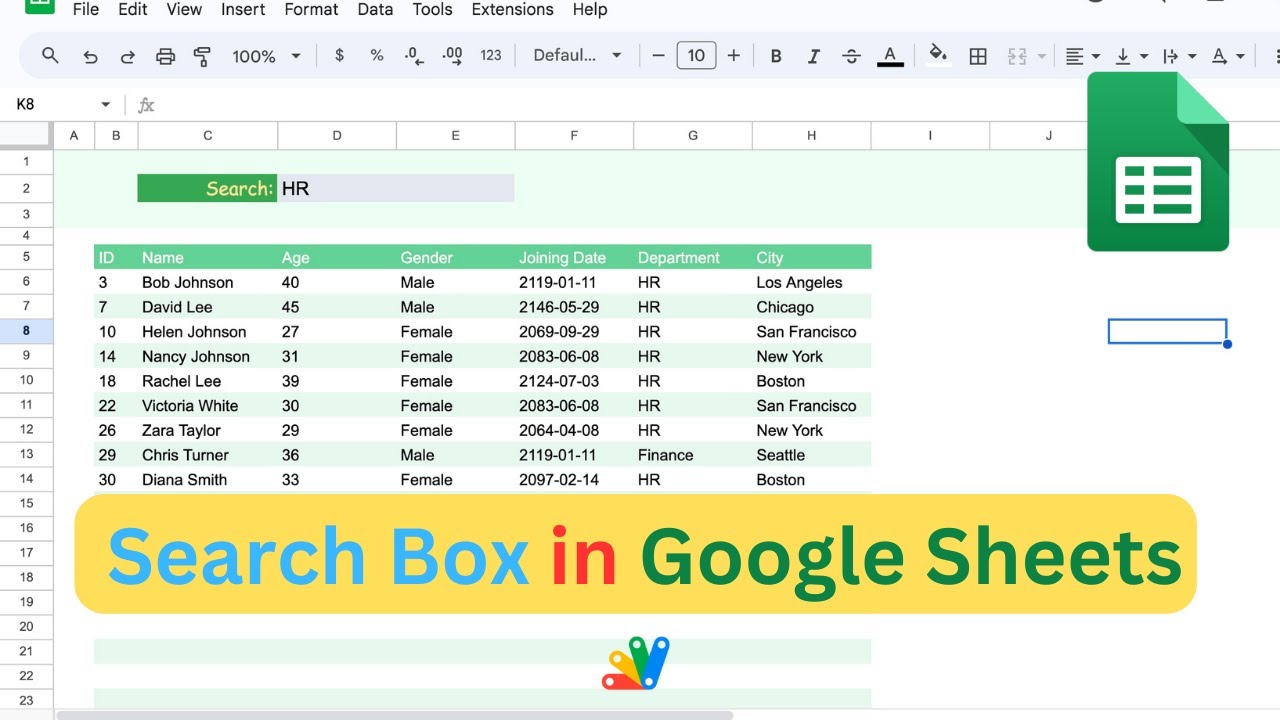Select row 16 header

point(27,528)
